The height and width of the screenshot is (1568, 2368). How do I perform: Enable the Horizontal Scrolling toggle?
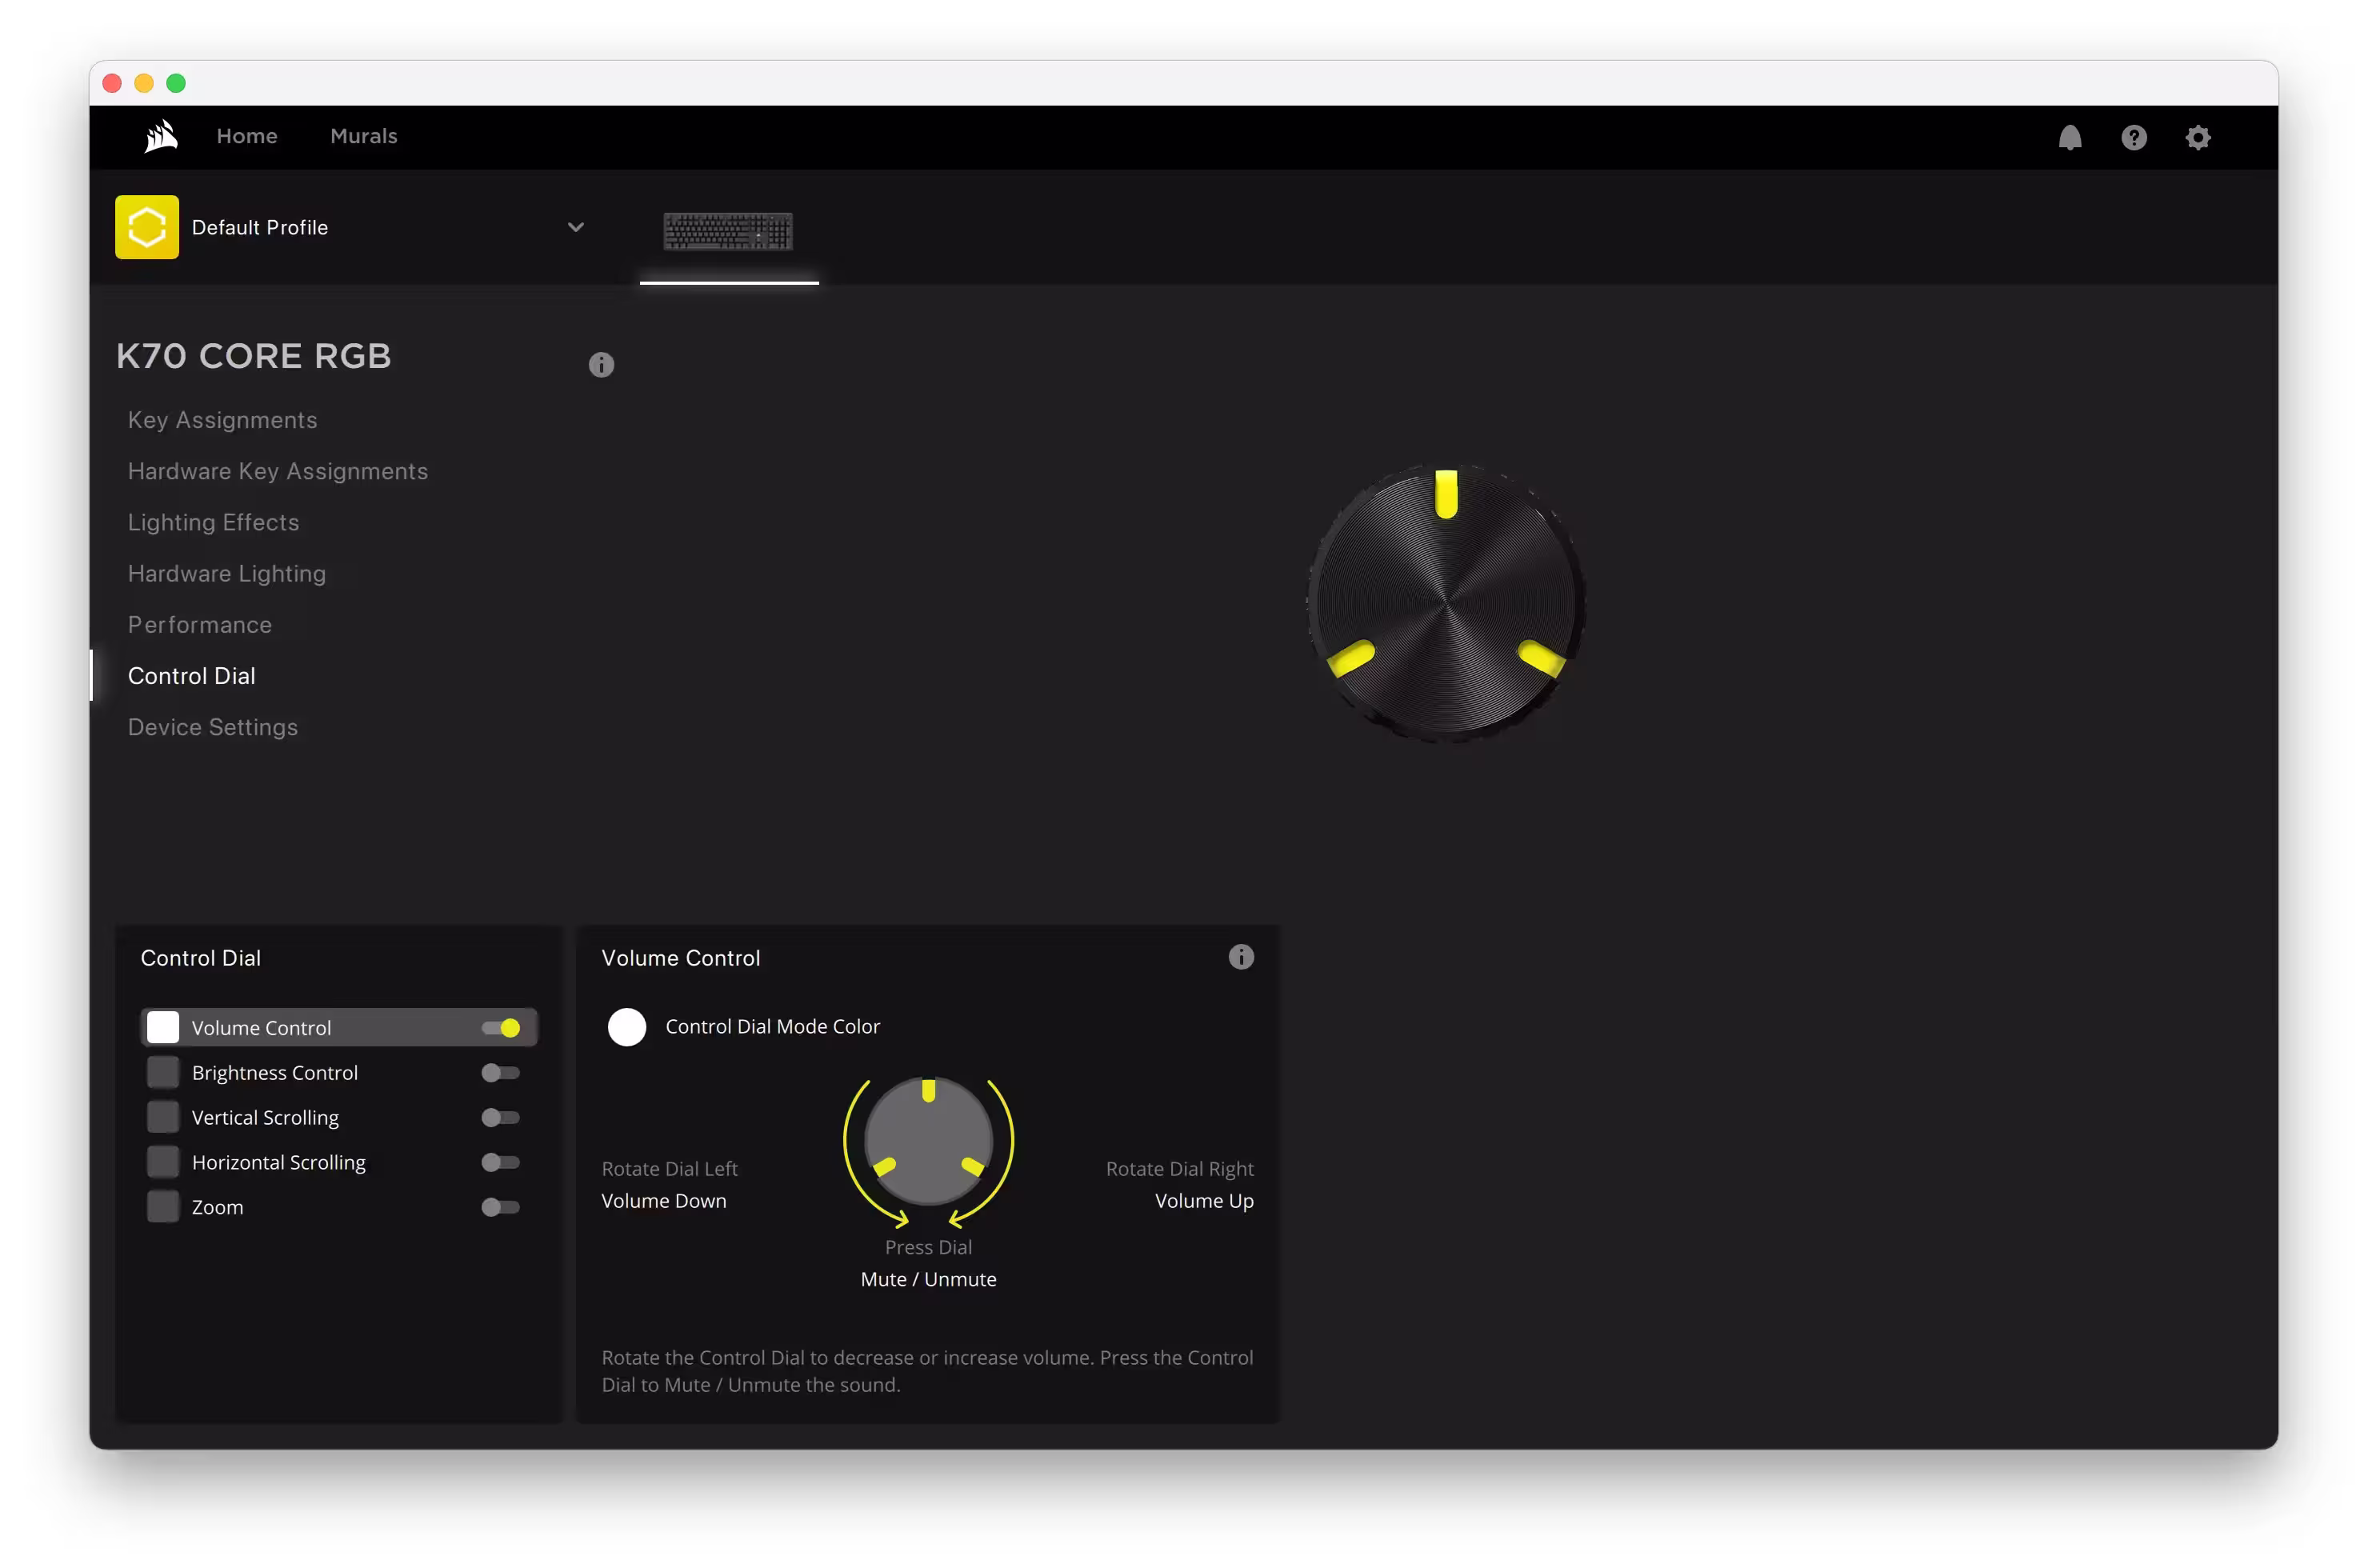coord(501,1162)
